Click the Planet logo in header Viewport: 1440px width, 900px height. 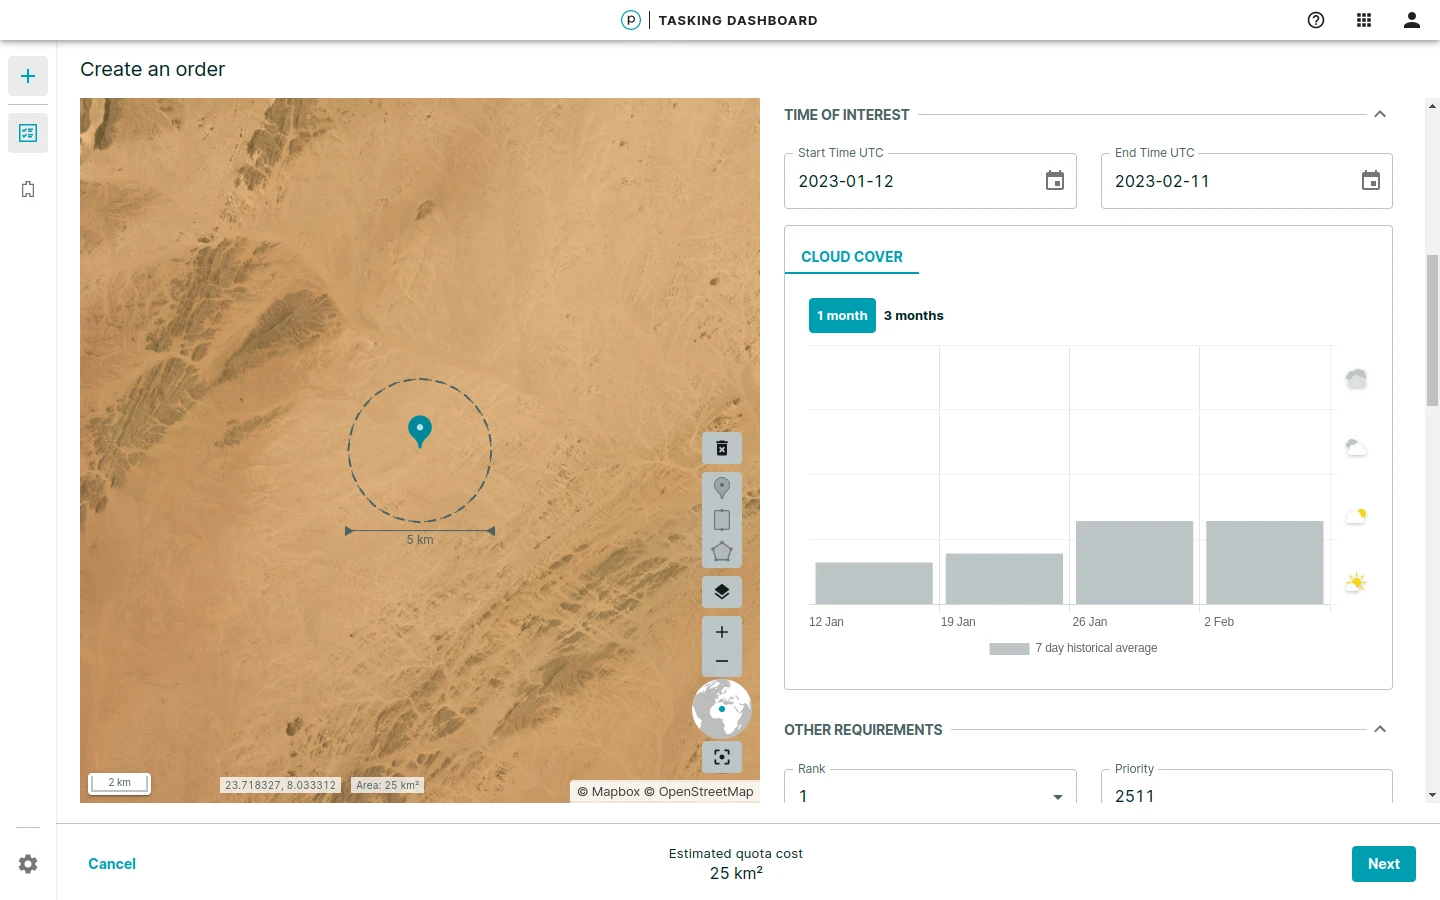[631, 20]
